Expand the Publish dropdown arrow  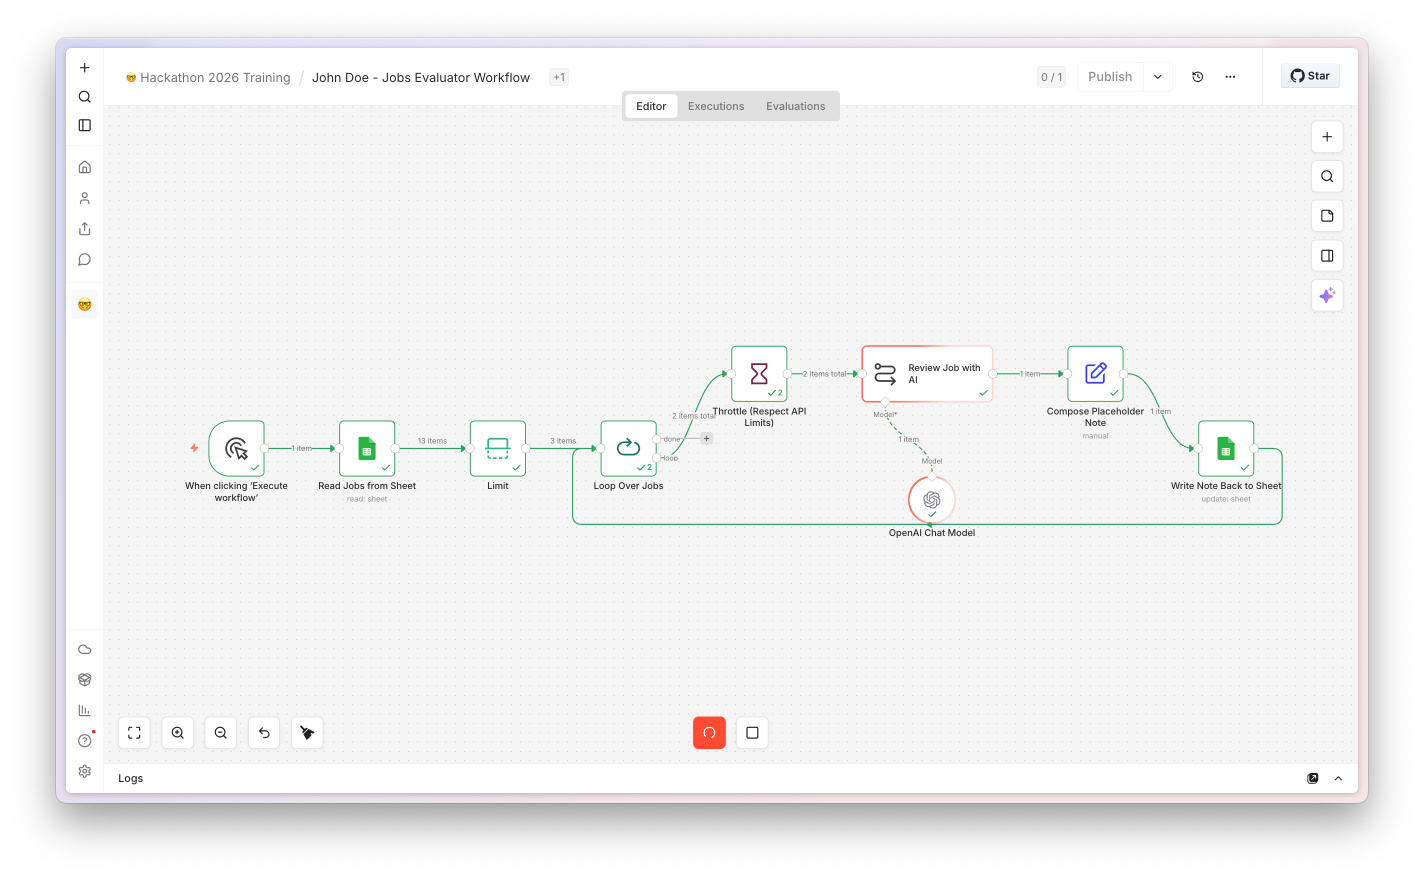pos(1158,77)
